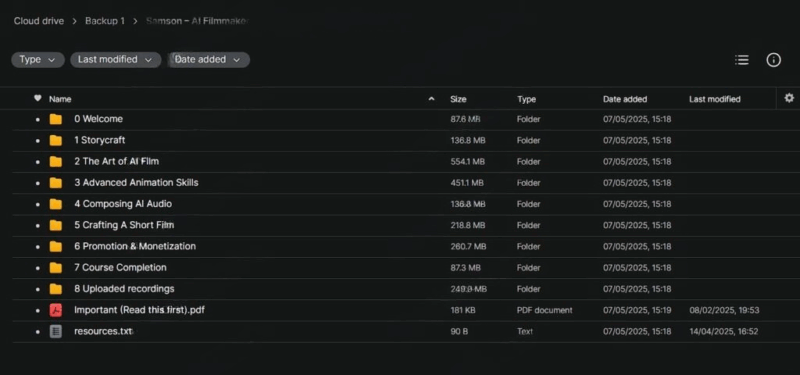Sort by the Size column header
The height and width of the screenshot is (375, 800).
(458, 99)
